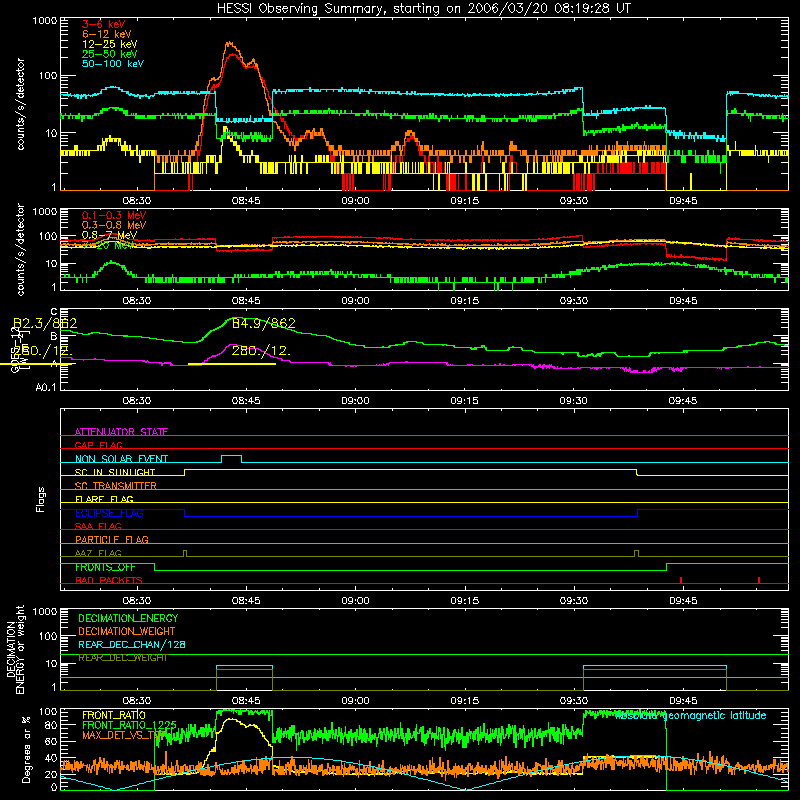
Task: Click the BAD_PACKETS flag label
Action: click(108, 580)
